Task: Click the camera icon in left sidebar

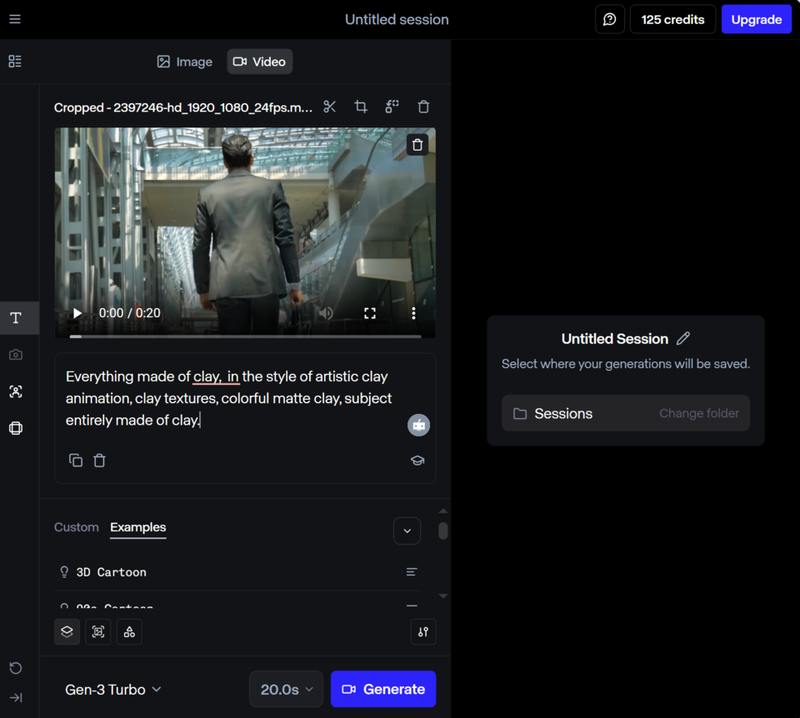Action: coord(16,355)
